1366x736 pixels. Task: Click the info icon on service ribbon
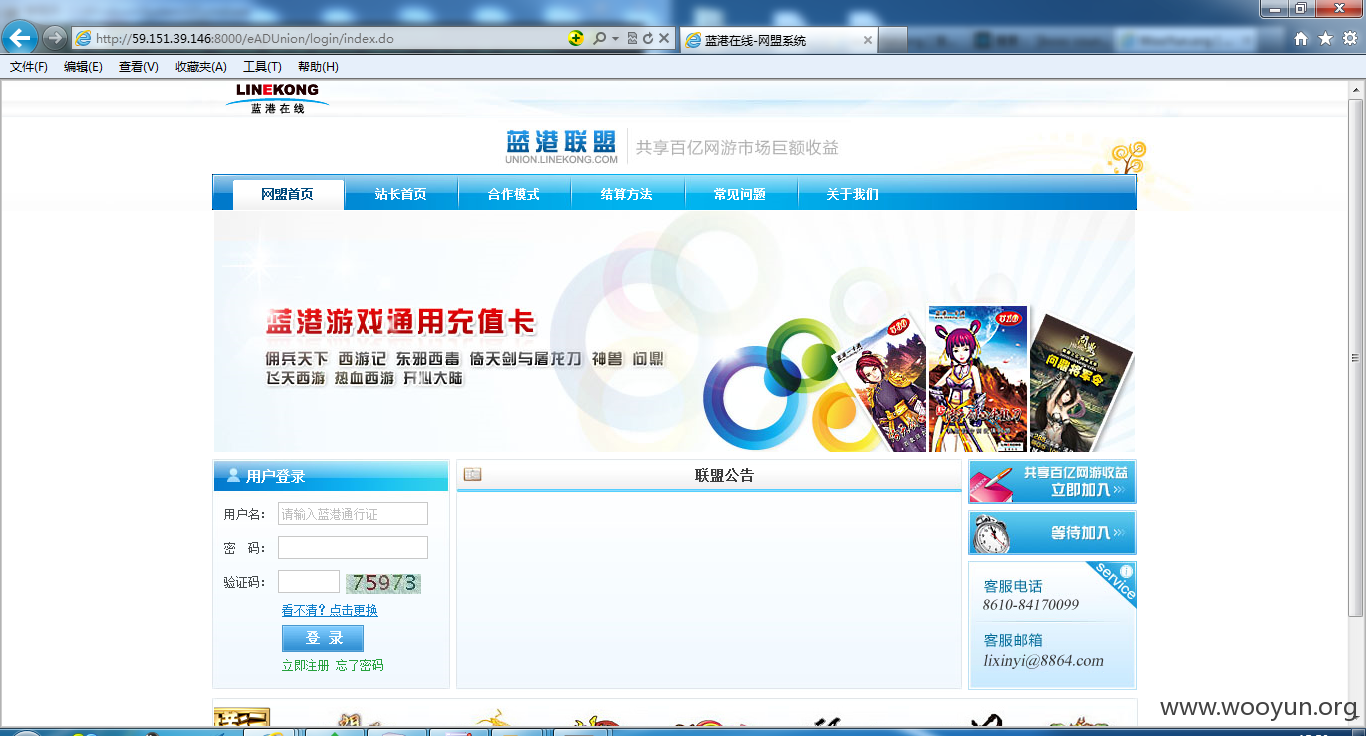pos(1126,571)
